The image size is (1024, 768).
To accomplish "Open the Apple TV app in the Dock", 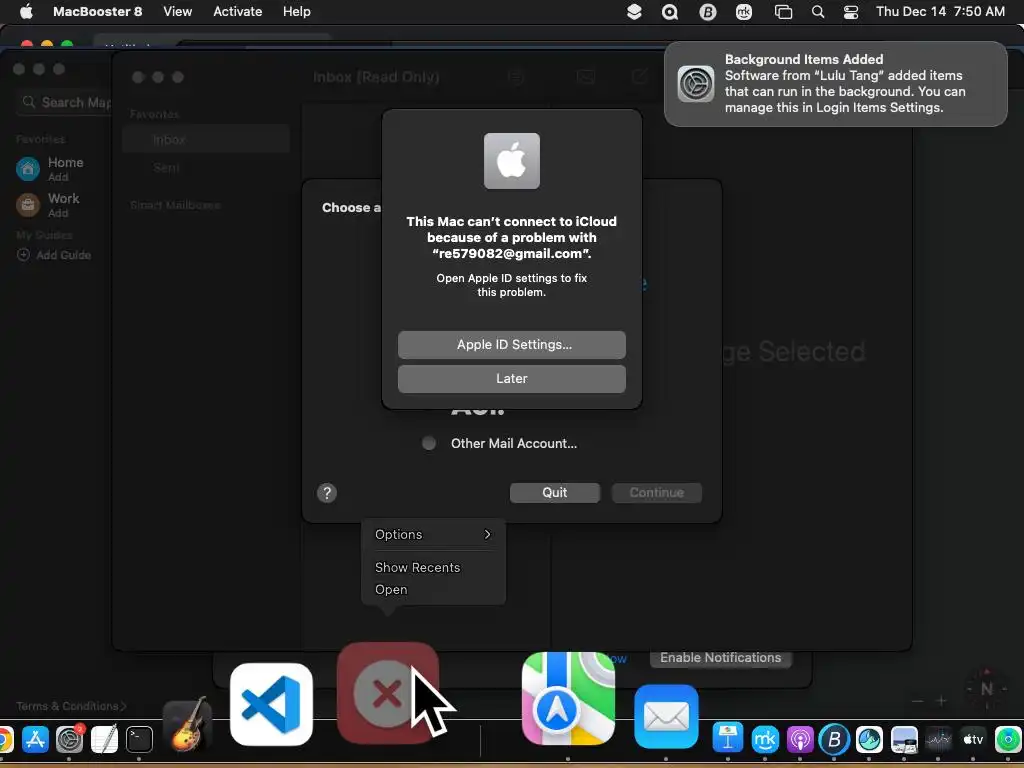I will pos(973,739).
